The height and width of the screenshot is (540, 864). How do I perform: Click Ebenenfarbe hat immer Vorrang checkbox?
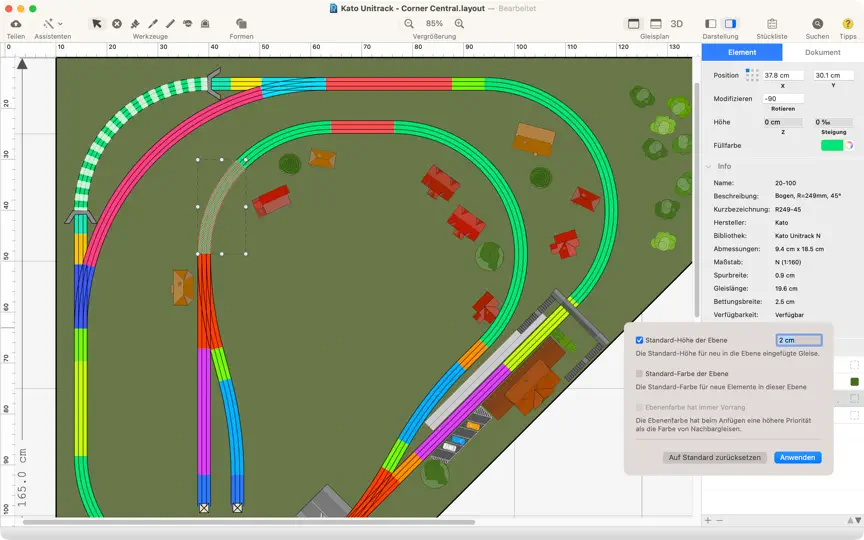click(639, 407)
